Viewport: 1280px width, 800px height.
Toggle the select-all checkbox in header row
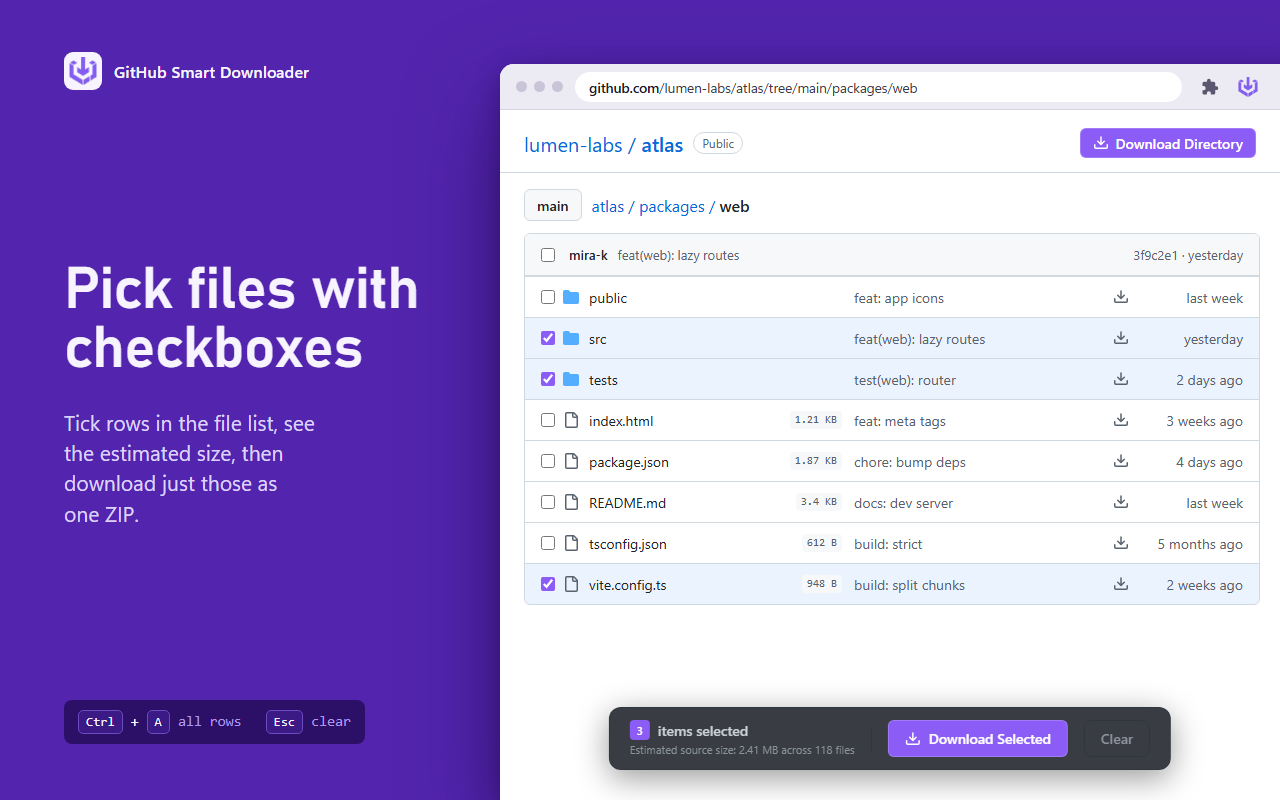(x=548, y=255)
